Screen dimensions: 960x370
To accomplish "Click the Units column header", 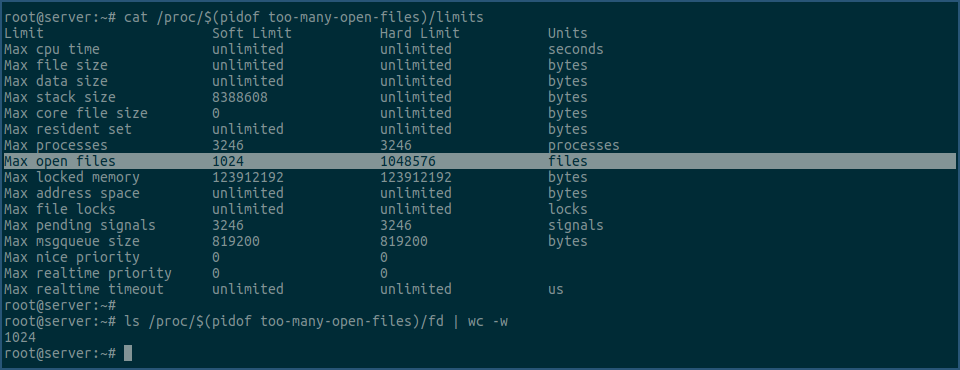I will click(568, 33).
